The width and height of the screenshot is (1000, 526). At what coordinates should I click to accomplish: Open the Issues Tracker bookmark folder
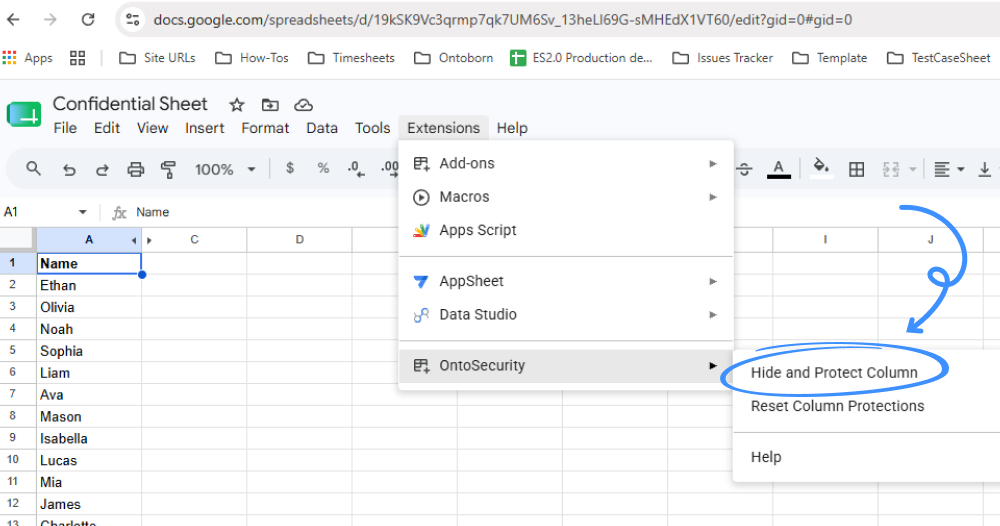[x=723, y=58]
